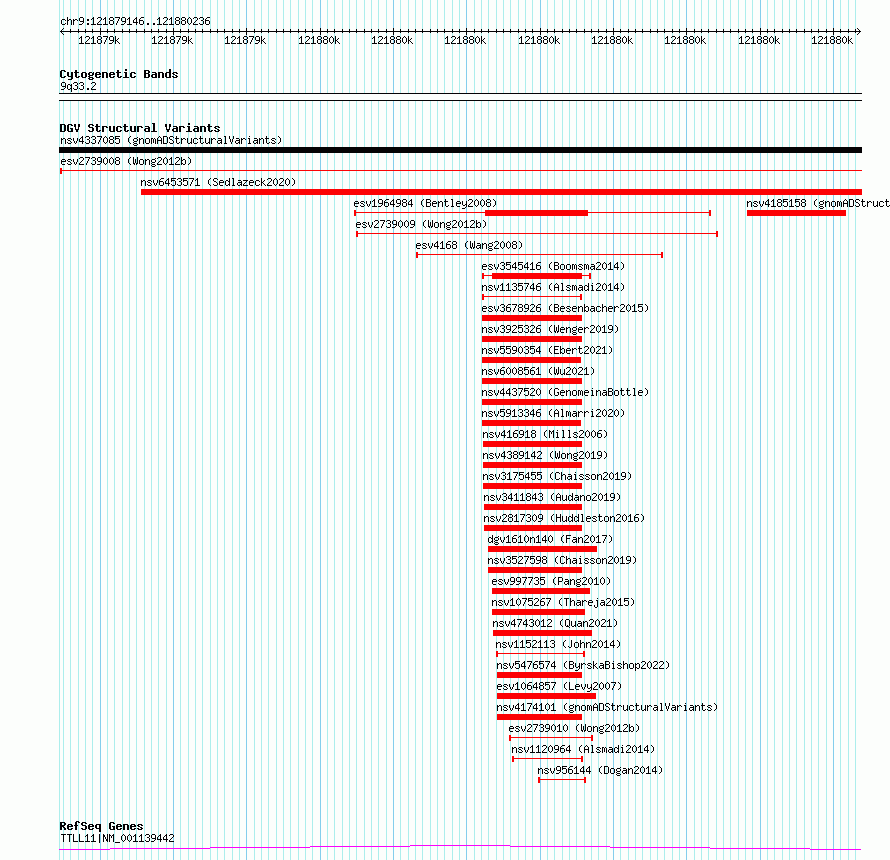Click the left arrow of the ruler
This screenshot has width=890, height=860.
tap(62, 32)
